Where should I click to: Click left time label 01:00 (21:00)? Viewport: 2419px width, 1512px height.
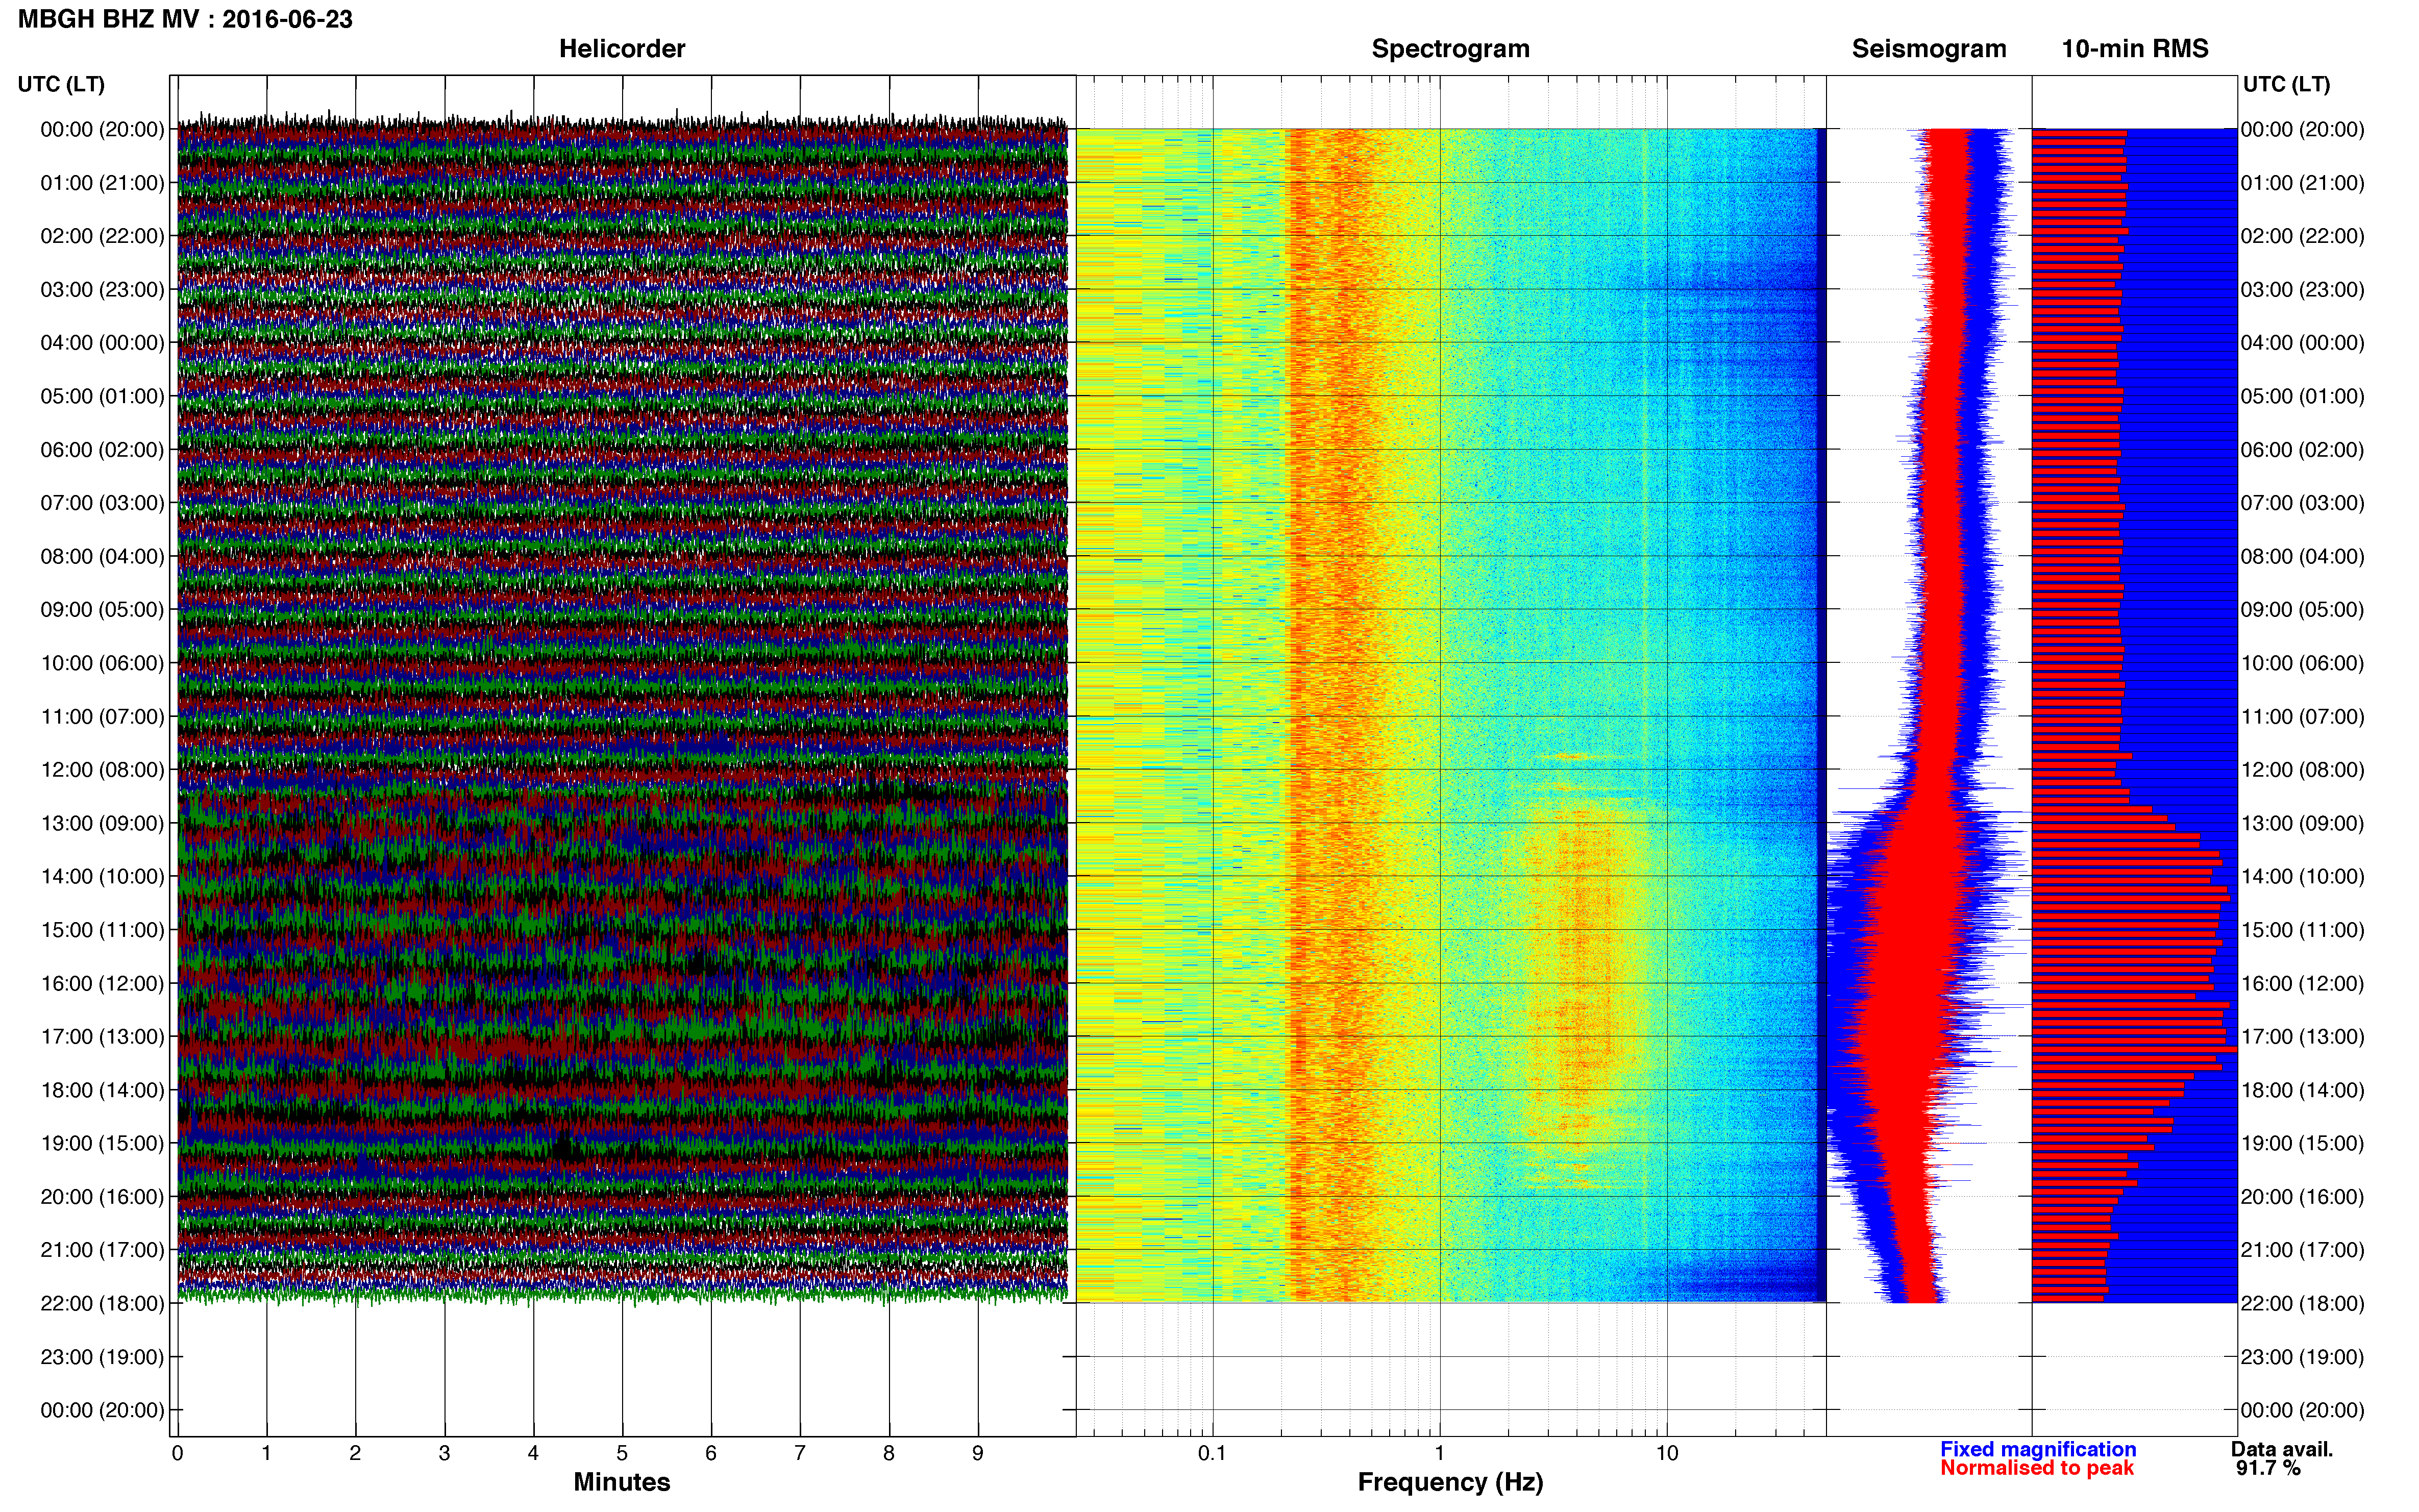point(102,183)
